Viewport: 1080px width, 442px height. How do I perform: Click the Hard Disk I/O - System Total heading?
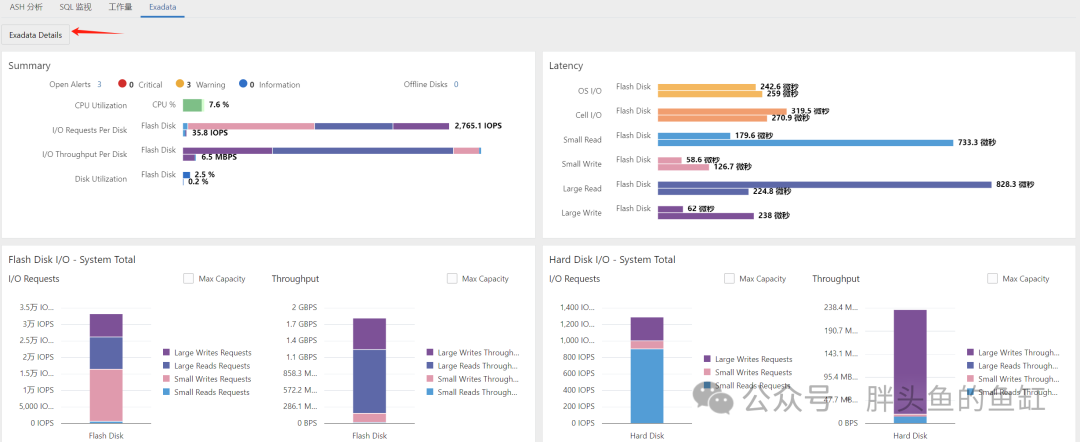(x=612, y=260)
